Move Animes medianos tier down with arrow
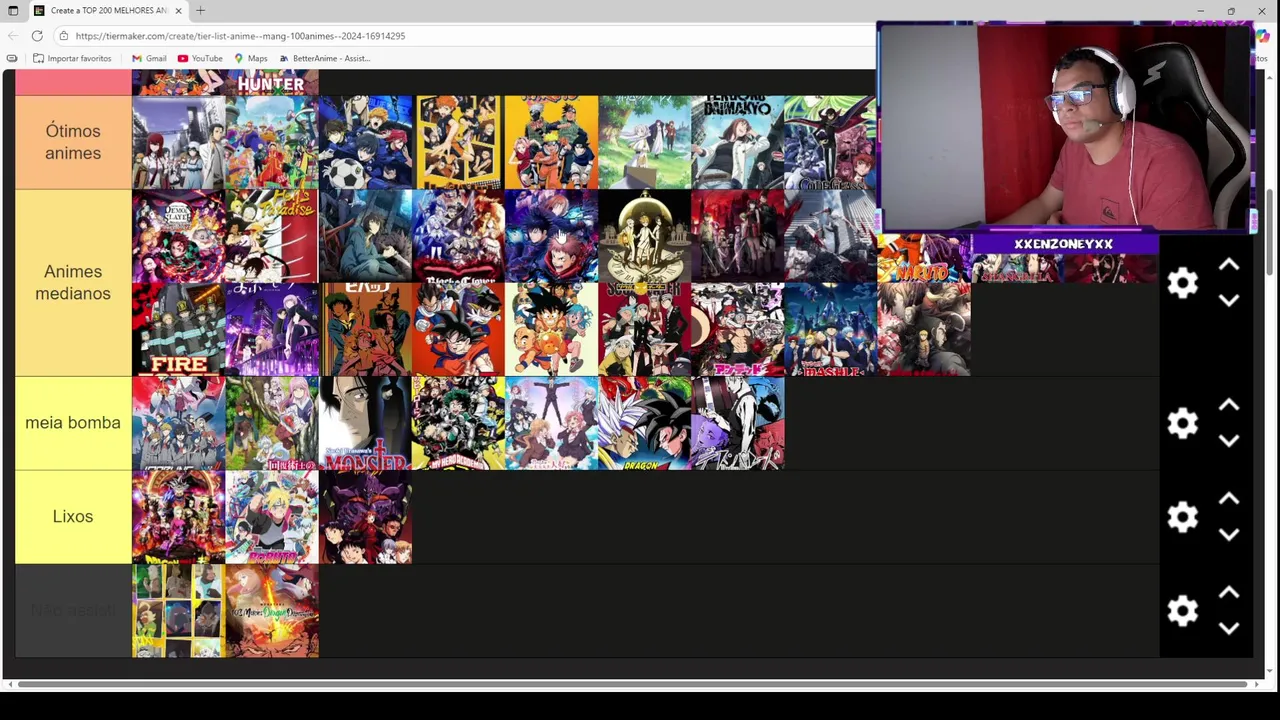Viewport: 1280px width, 720px height. click(1229, 300)
